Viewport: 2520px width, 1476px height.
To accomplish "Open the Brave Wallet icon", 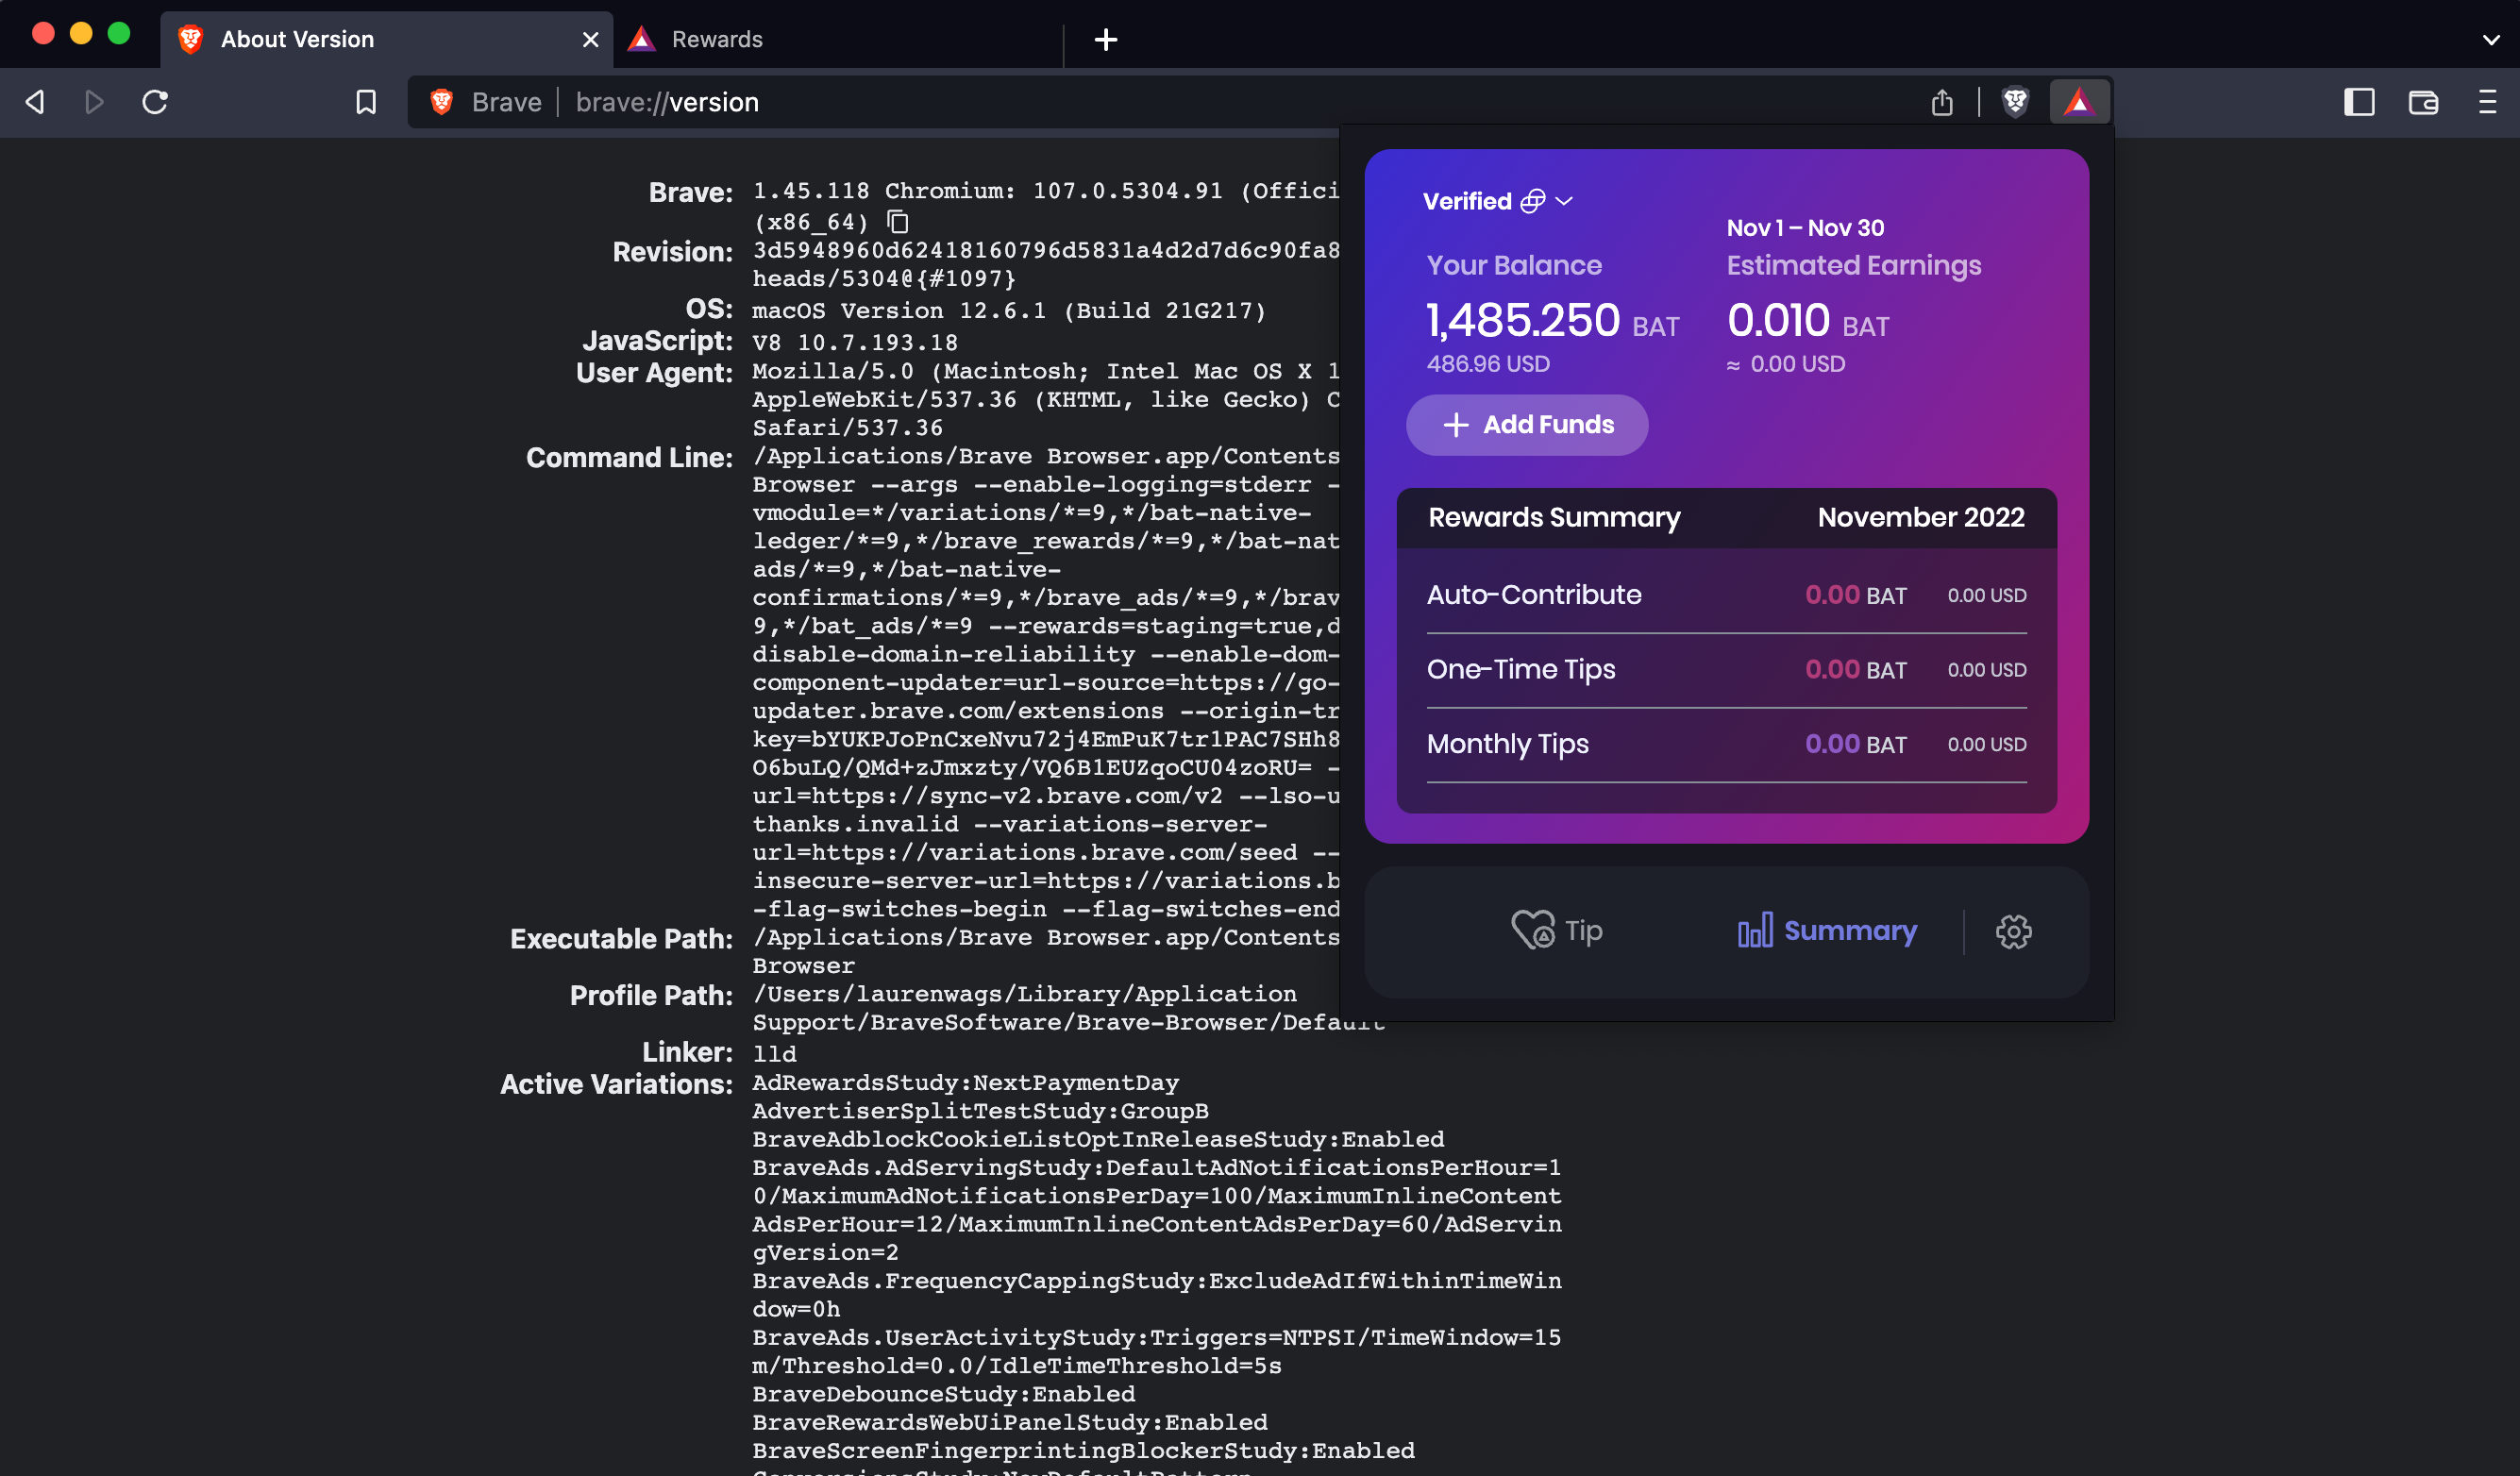I will (2424, 102).
